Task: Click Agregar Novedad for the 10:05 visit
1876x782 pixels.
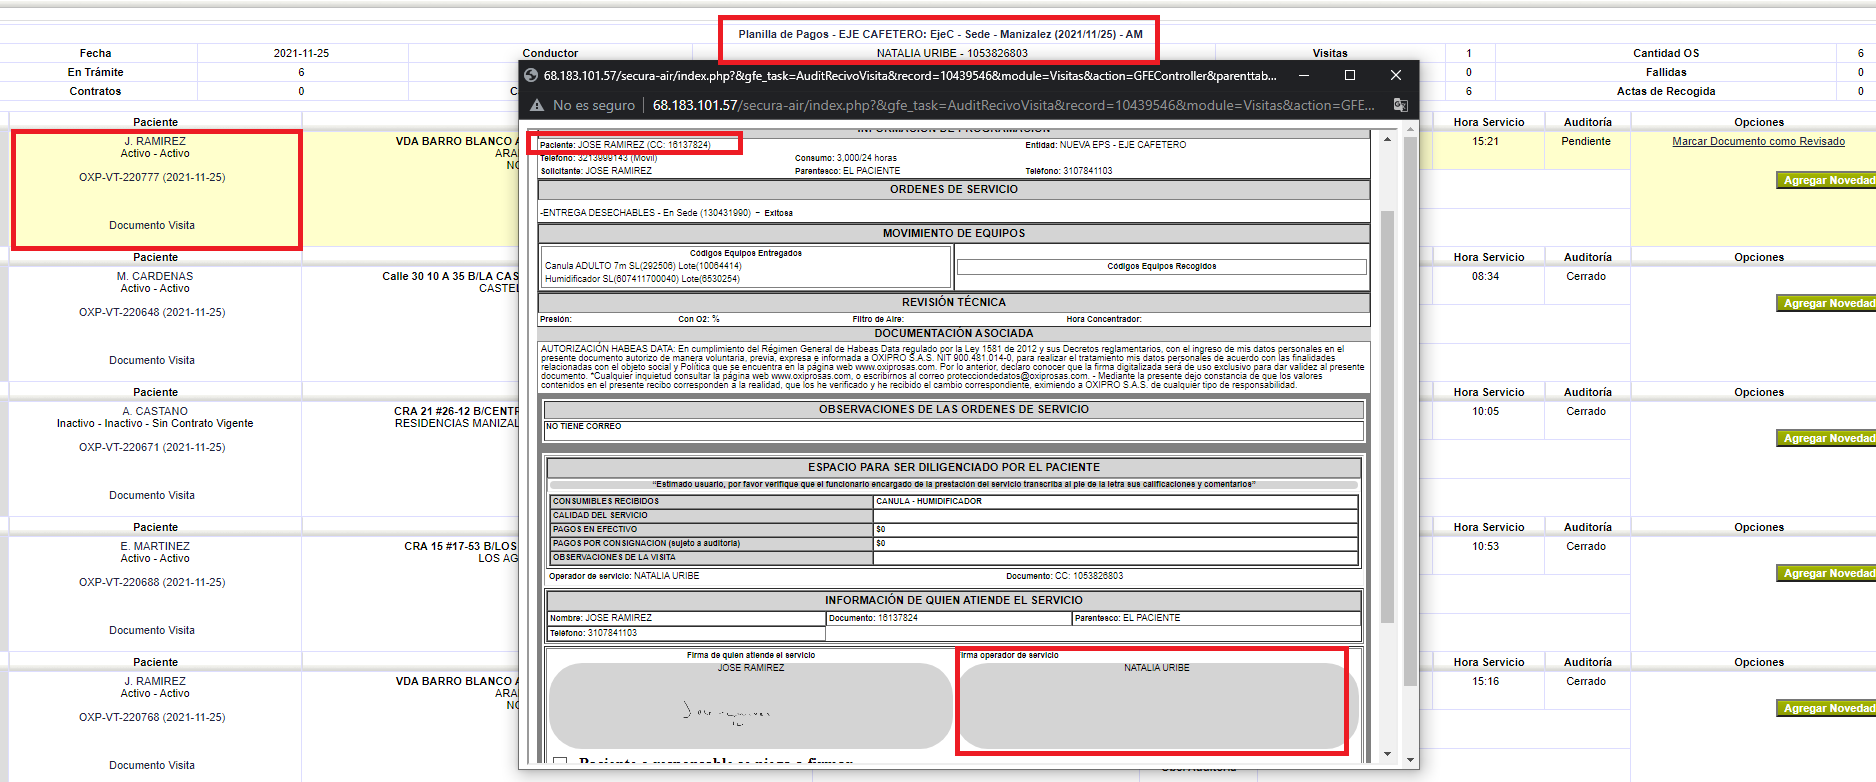Action: click(1826, 438)
